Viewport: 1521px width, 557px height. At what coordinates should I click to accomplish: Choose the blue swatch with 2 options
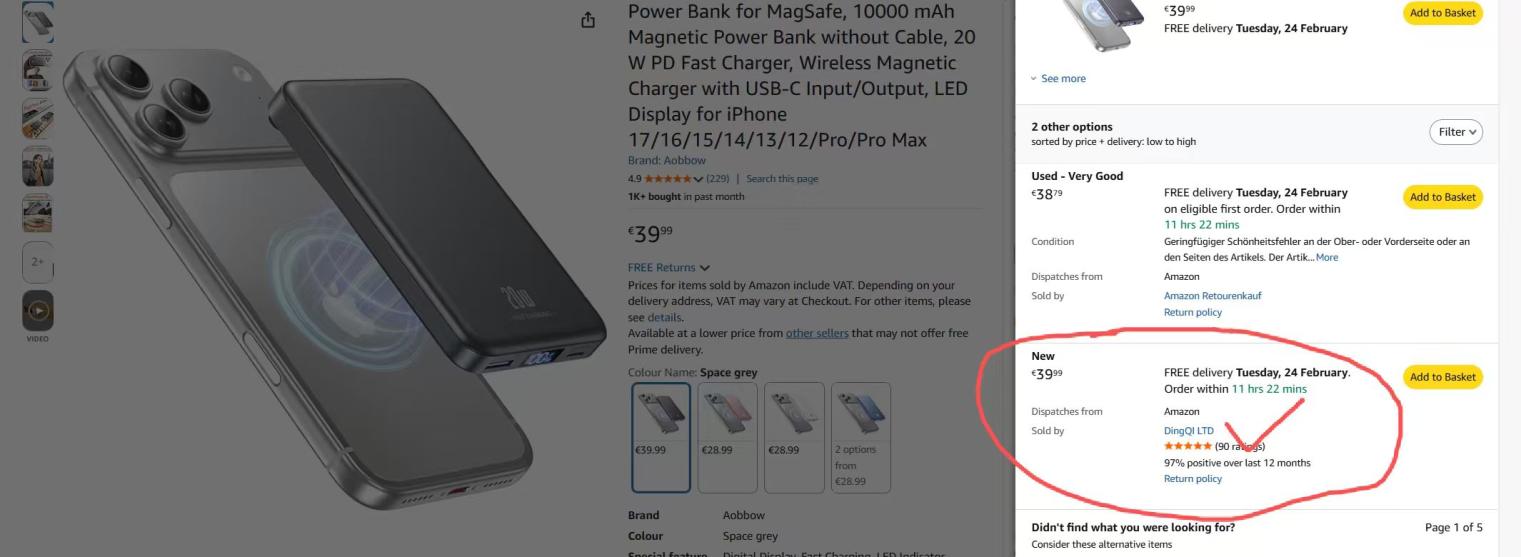[861, 437]
